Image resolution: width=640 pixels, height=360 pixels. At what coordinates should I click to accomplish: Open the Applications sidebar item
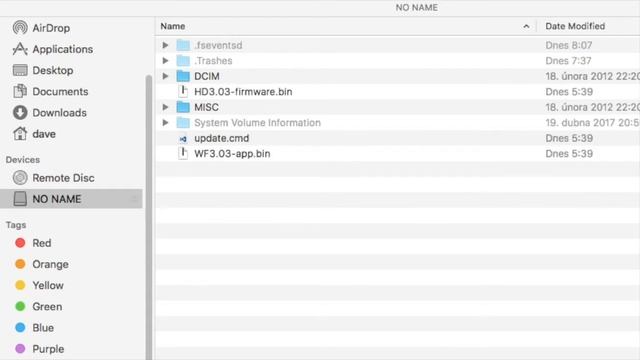pyautogui.click(x=63, y=49)
